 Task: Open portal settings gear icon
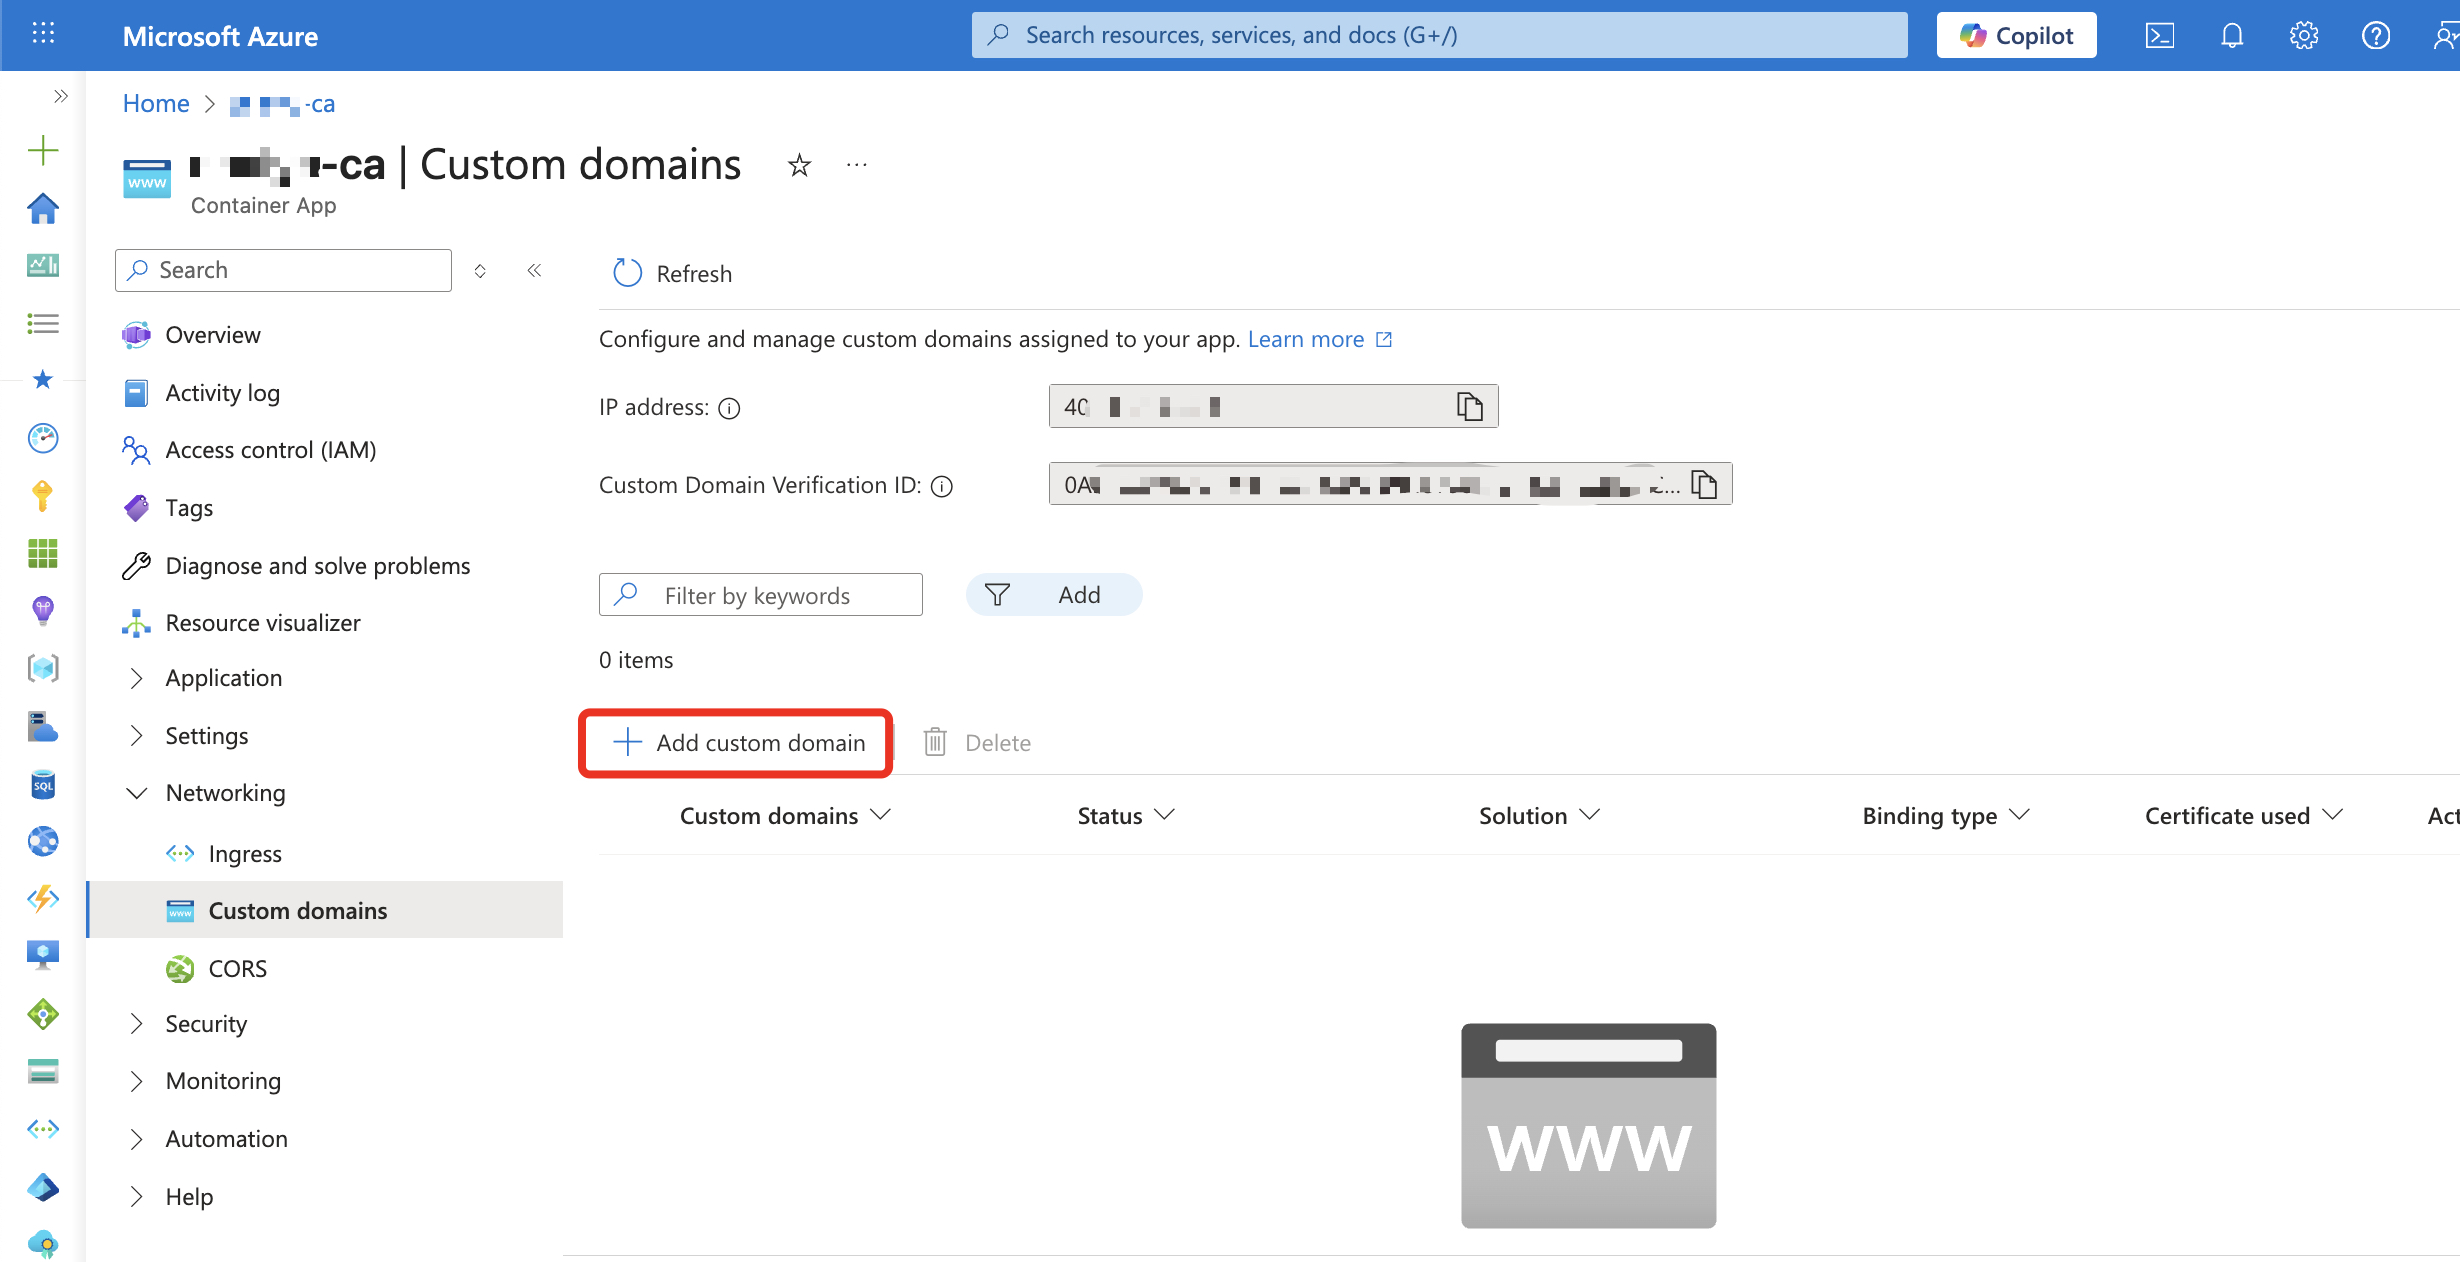point(2304,36)
